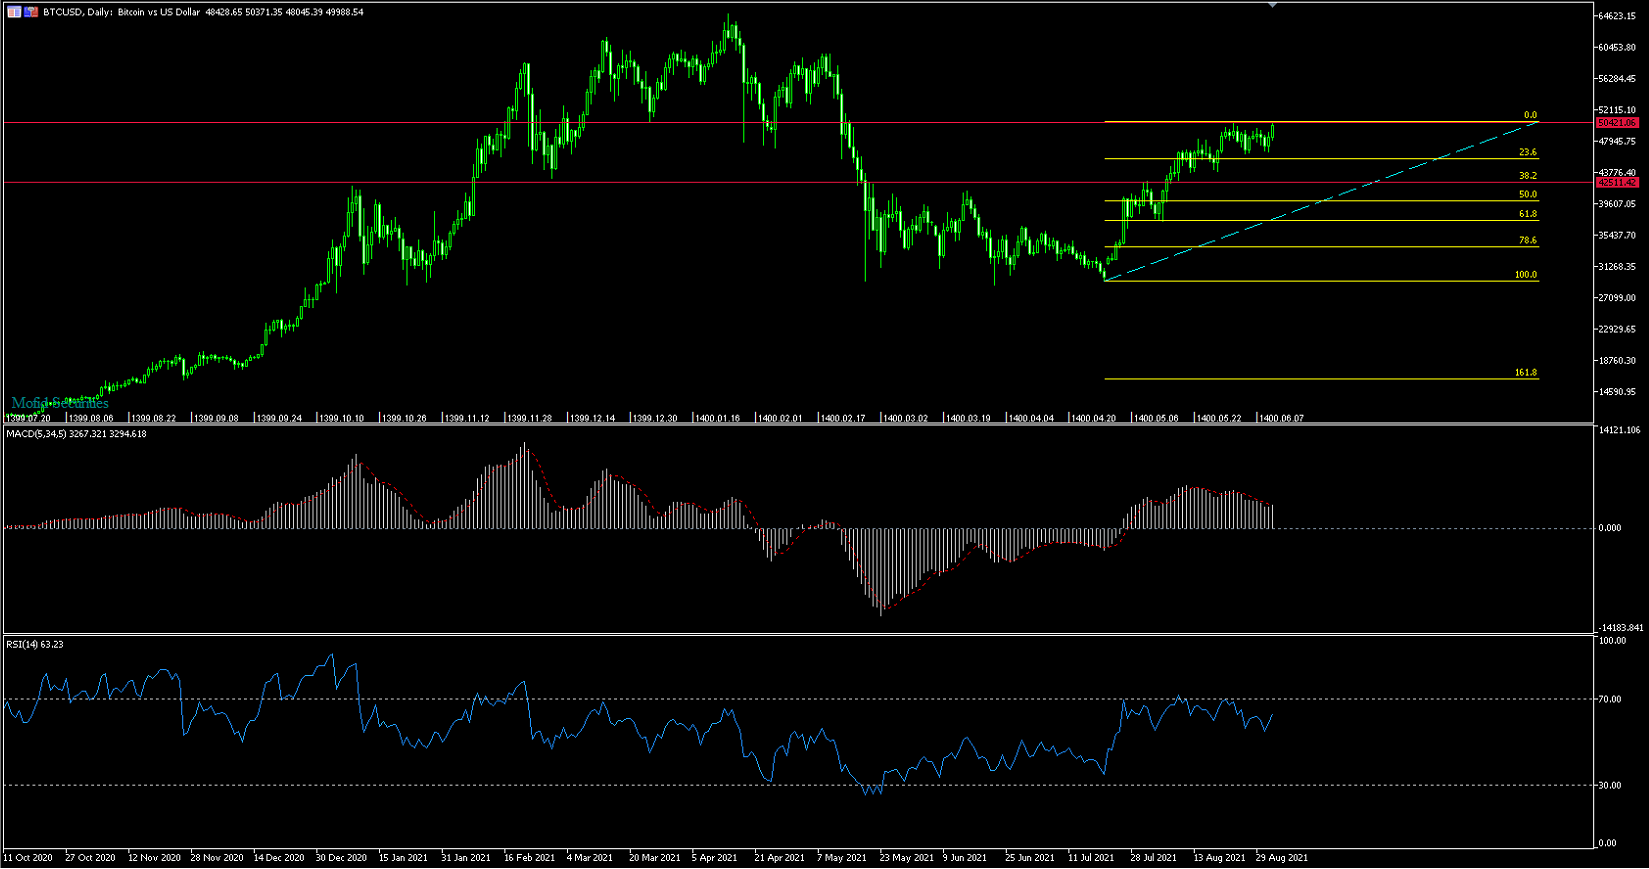Click the one-click trading panel icon
This screenshot has height=869, width=1649.
14,12
